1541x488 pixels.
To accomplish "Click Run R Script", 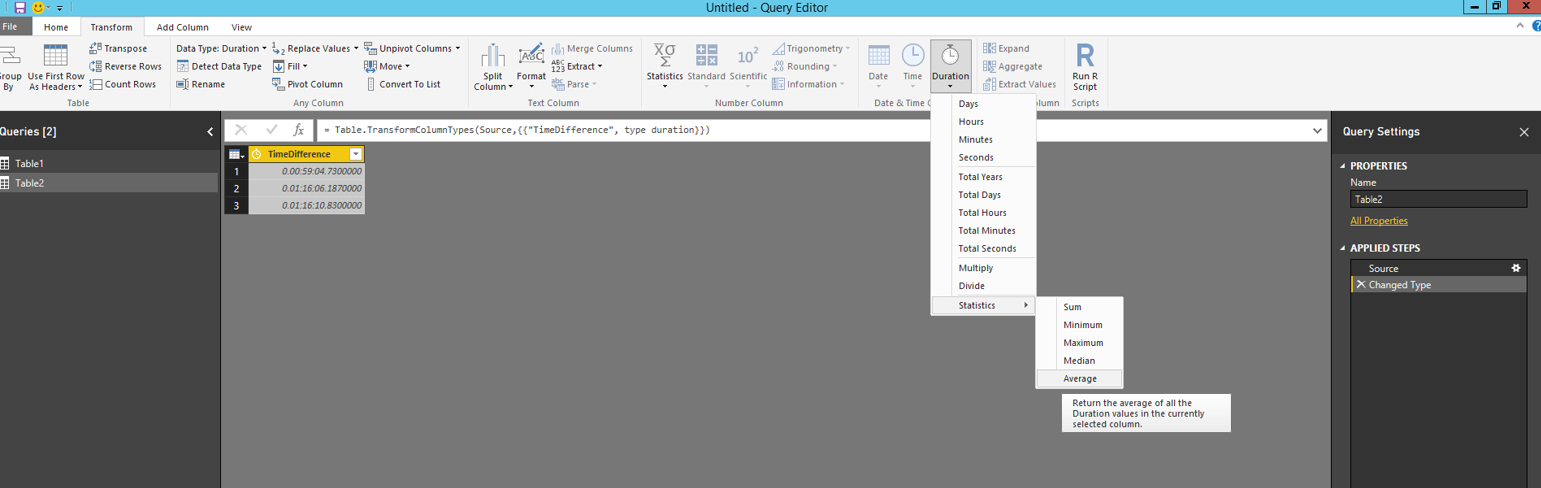I will [1085, 67].
